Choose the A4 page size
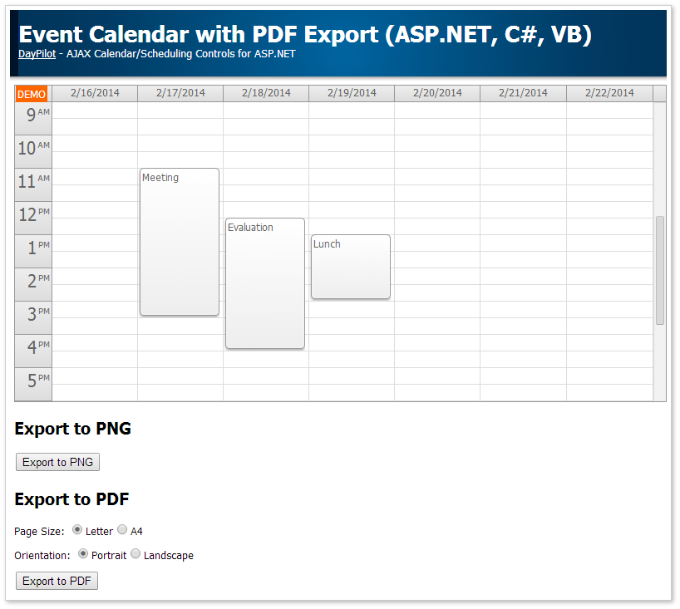 pyautogui.click(x=122, y=530)
